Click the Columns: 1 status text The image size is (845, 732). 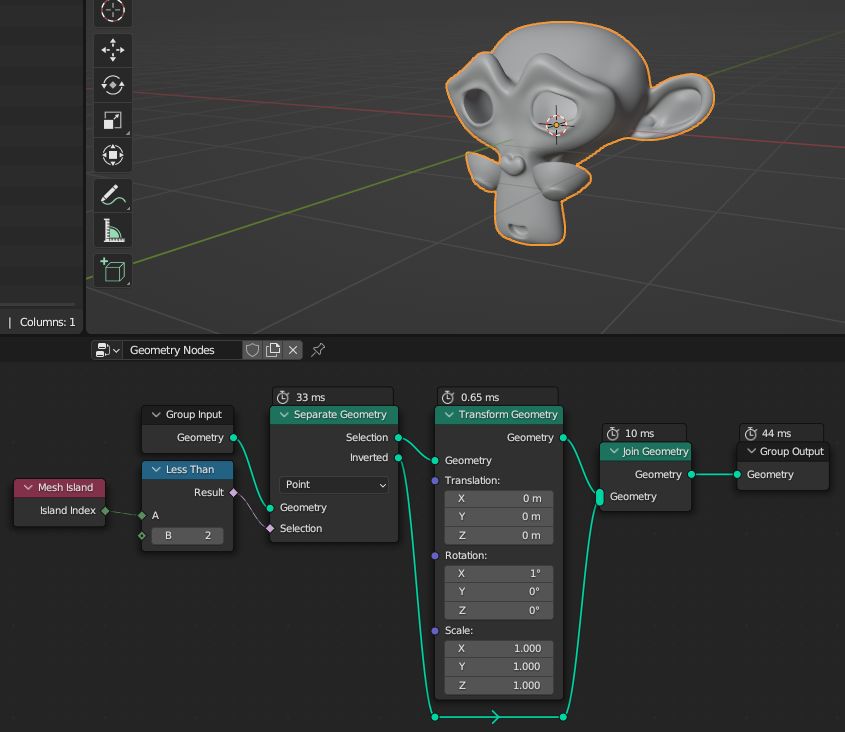click(47, 322)
